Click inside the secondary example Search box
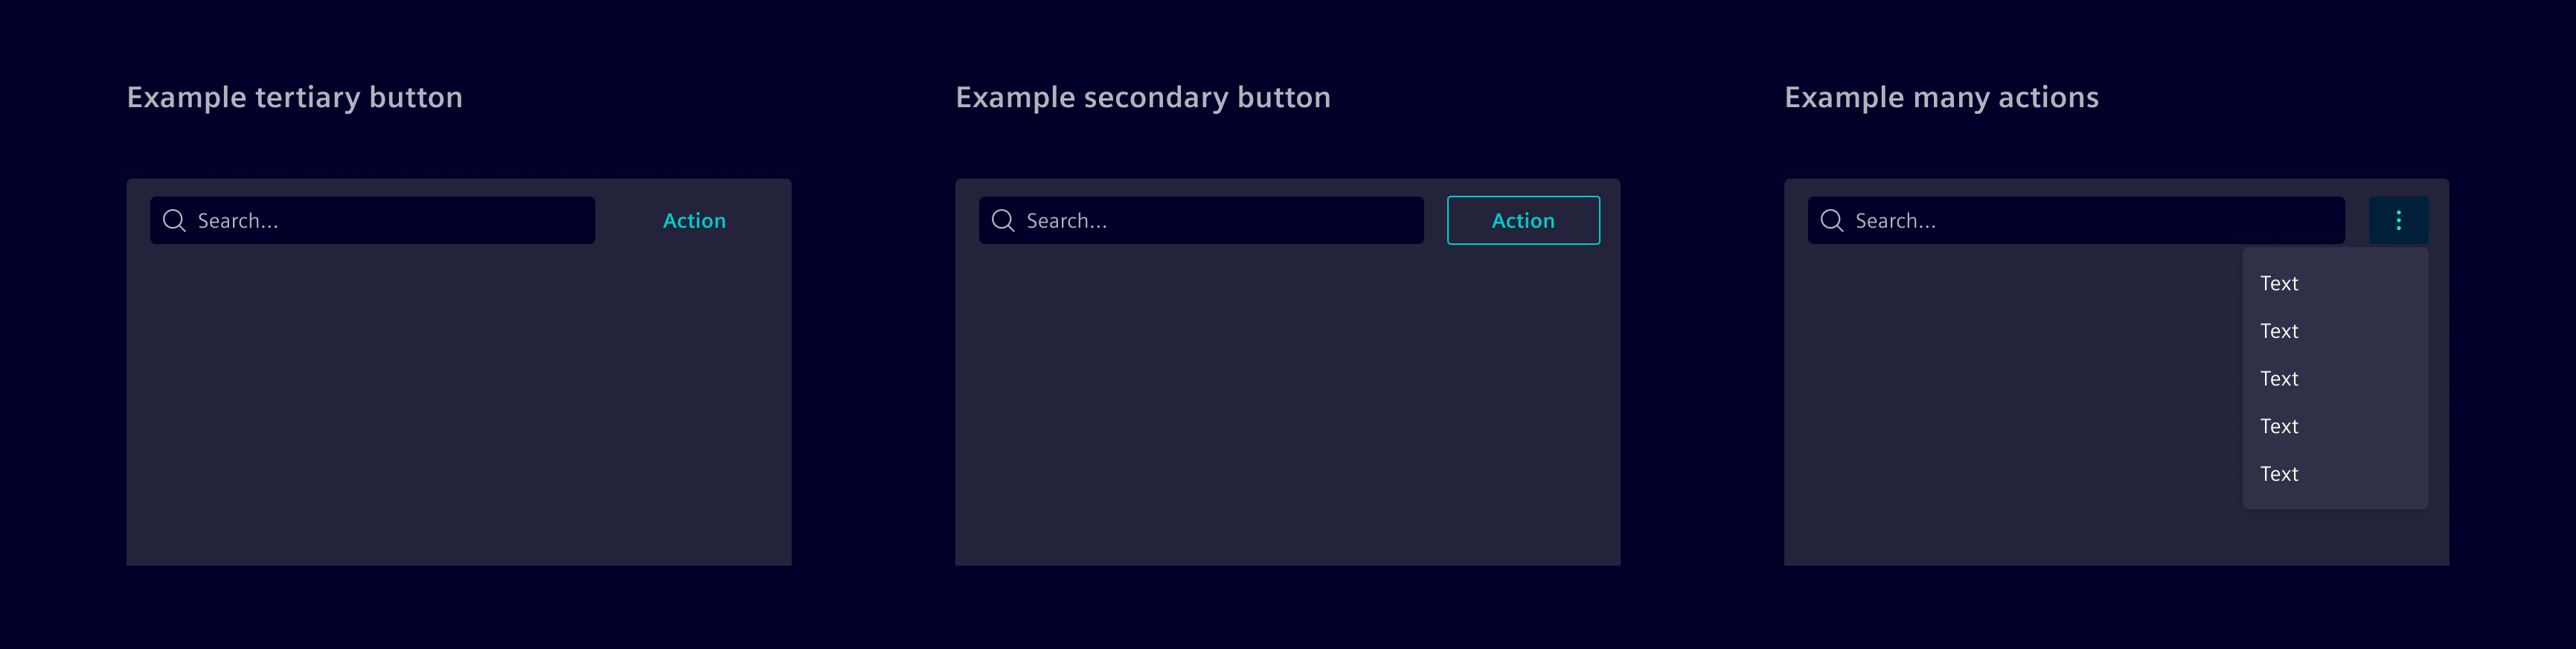This screenshot has width=2576, height=649. [x=1200, y=220]
